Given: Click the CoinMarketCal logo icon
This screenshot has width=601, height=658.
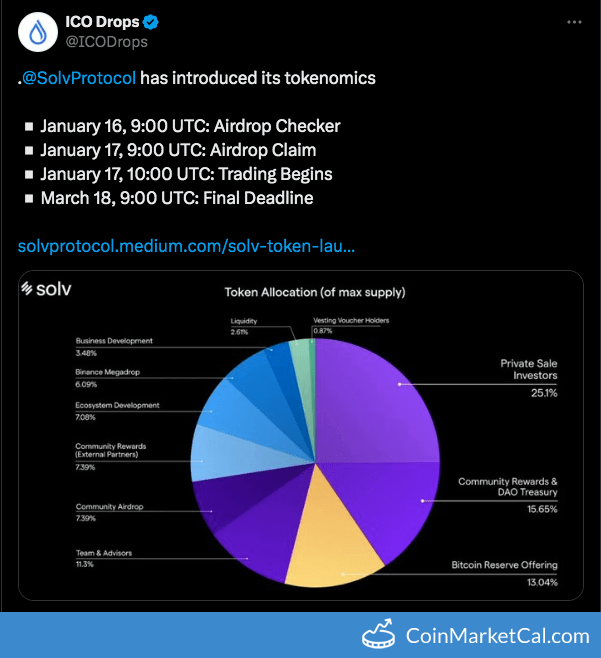Looking at the screenshot, I should coord(379,632).
